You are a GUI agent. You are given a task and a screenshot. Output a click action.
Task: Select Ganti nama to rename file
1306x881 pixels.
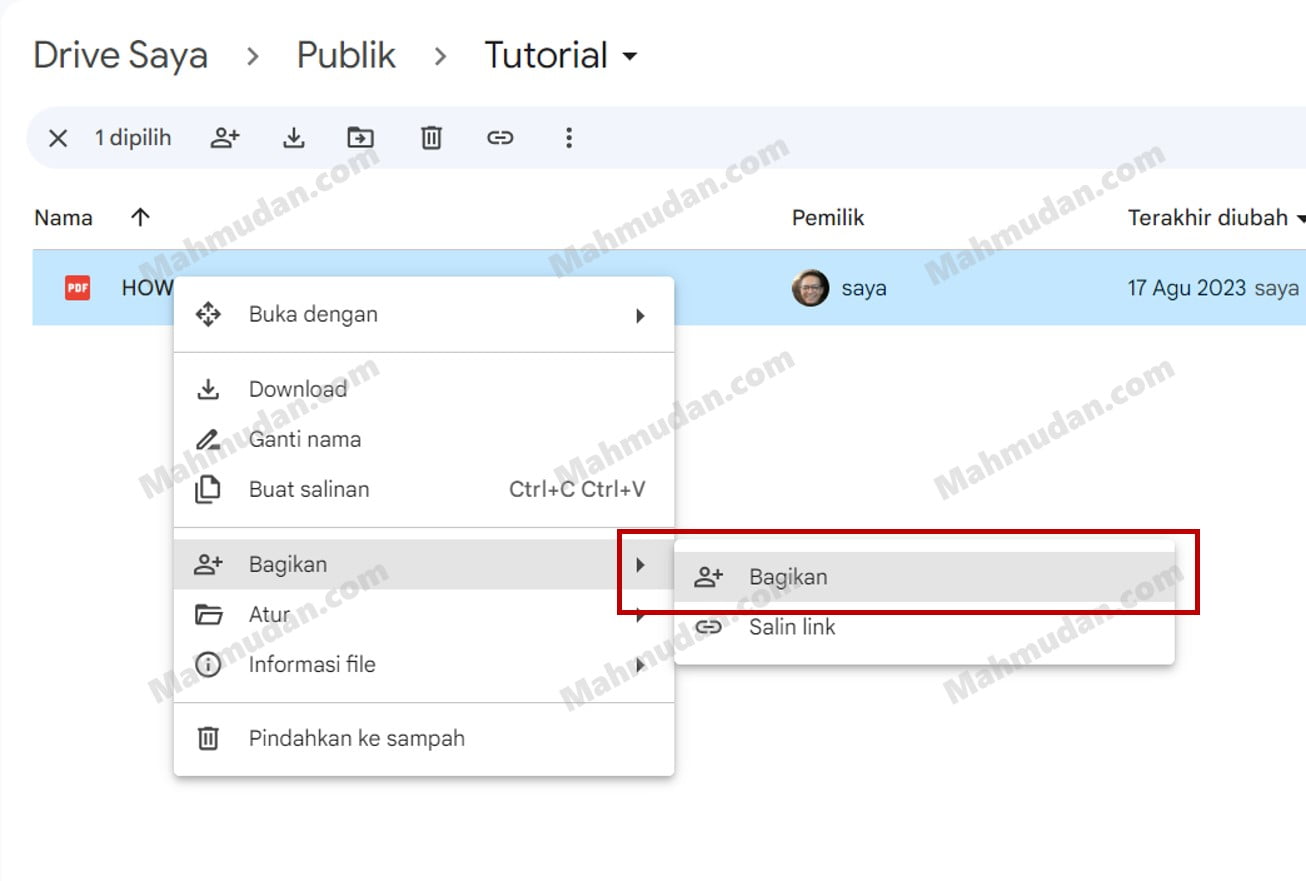[305, 439]
